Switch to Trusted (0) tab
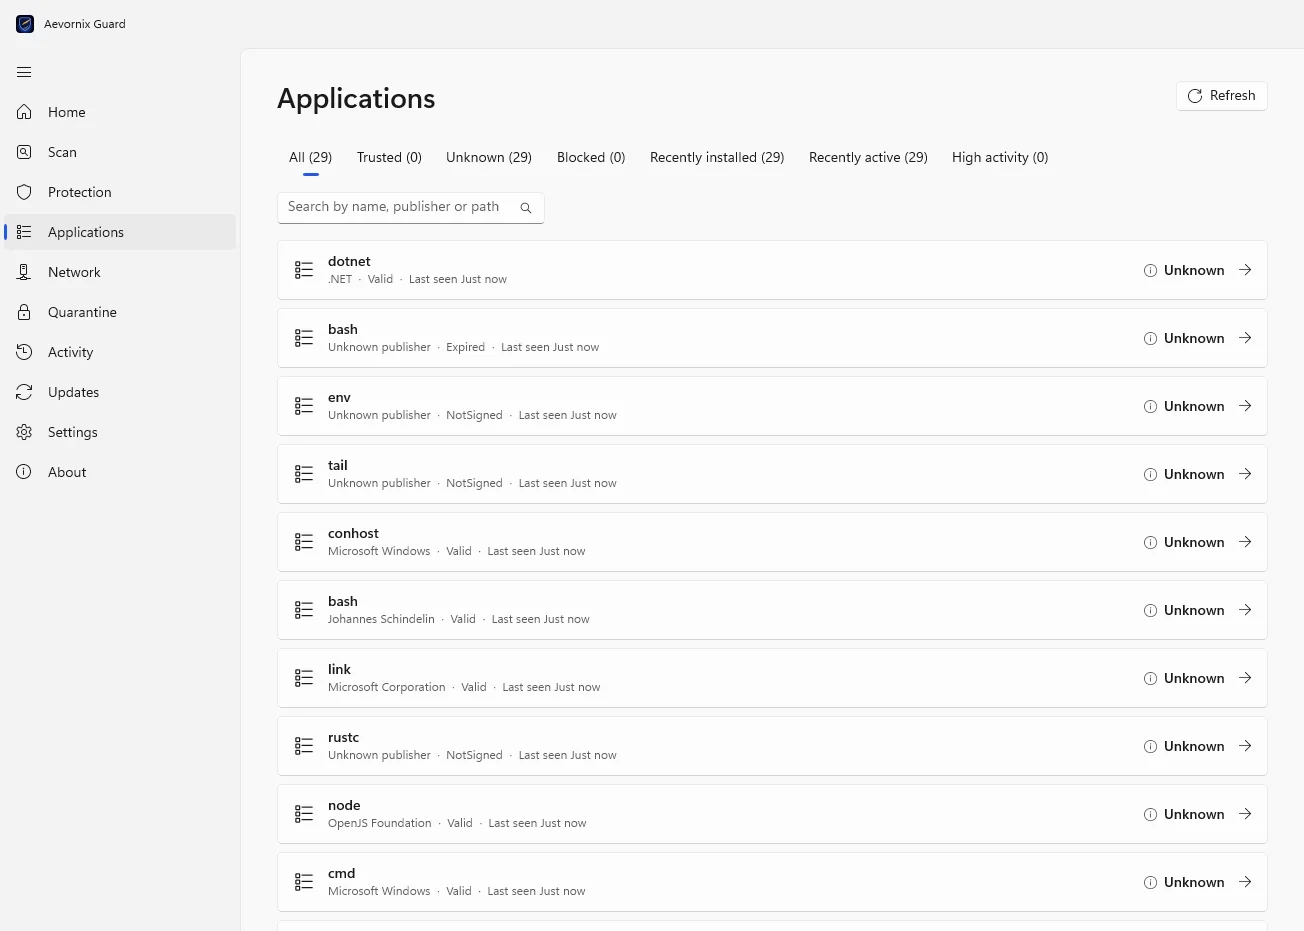Viewport: 1304px width, 931px height. click(x=389, y=157)
